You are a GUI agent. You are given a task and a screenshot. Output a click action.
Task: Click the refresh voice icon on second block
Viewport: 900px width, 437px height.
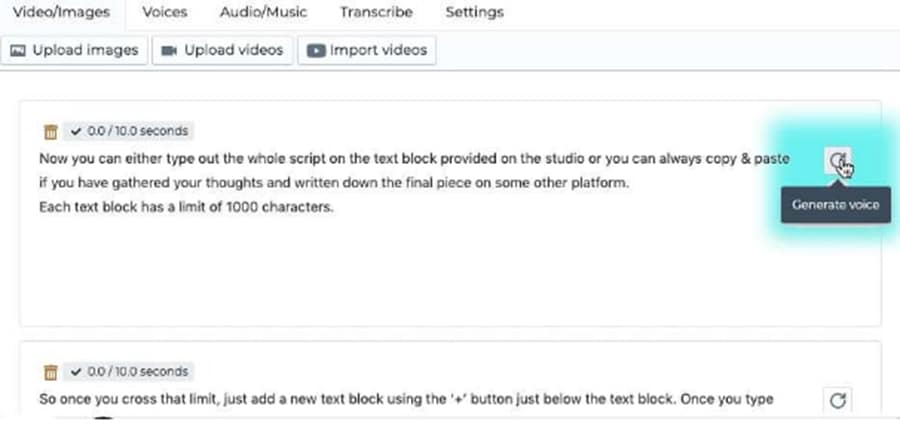pyautogui.click(x=837, y=400)
